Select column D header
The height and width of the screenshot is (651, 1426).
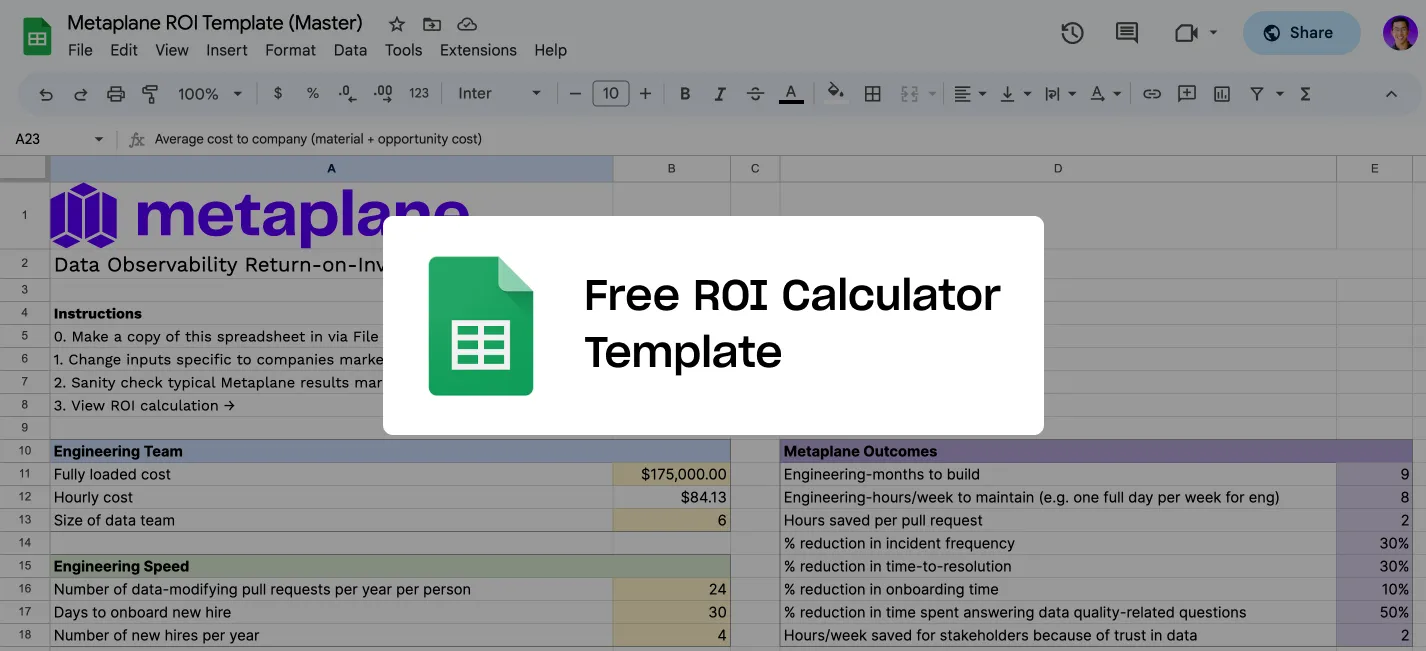(1058, 169)
